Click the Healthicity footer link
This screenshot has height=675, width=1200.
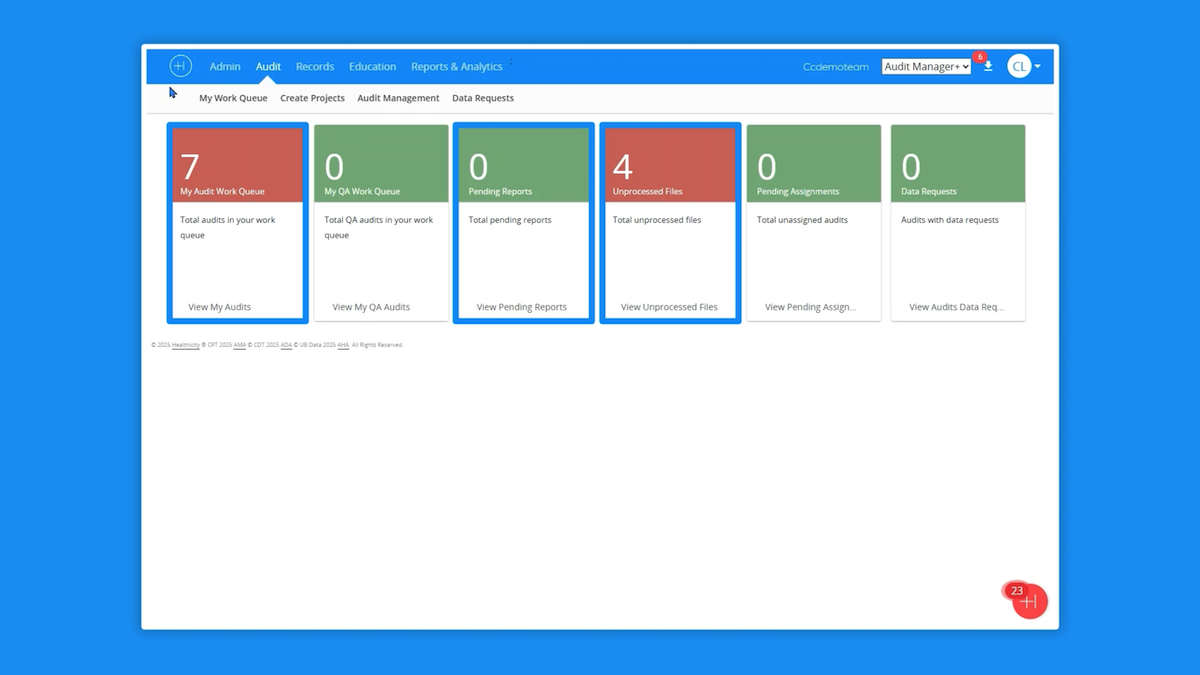186,345
